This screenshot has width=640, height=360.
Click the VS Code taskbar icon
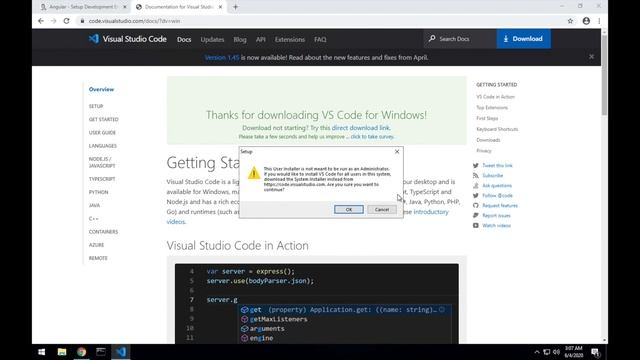coord(121,352)
